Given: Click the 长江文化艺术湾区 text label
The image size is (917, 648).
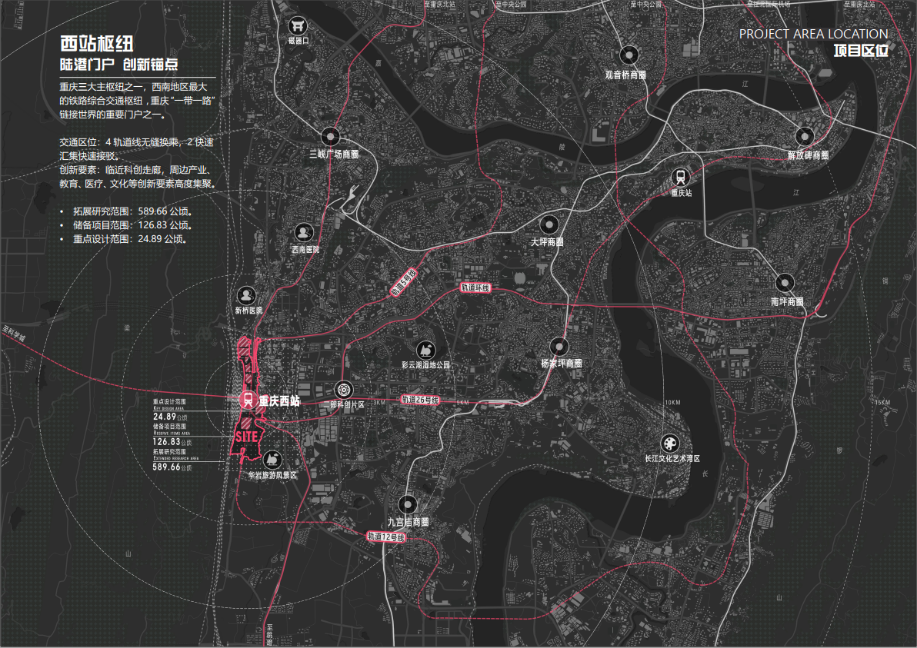Looking at the screenshot, I should point(673,459).
